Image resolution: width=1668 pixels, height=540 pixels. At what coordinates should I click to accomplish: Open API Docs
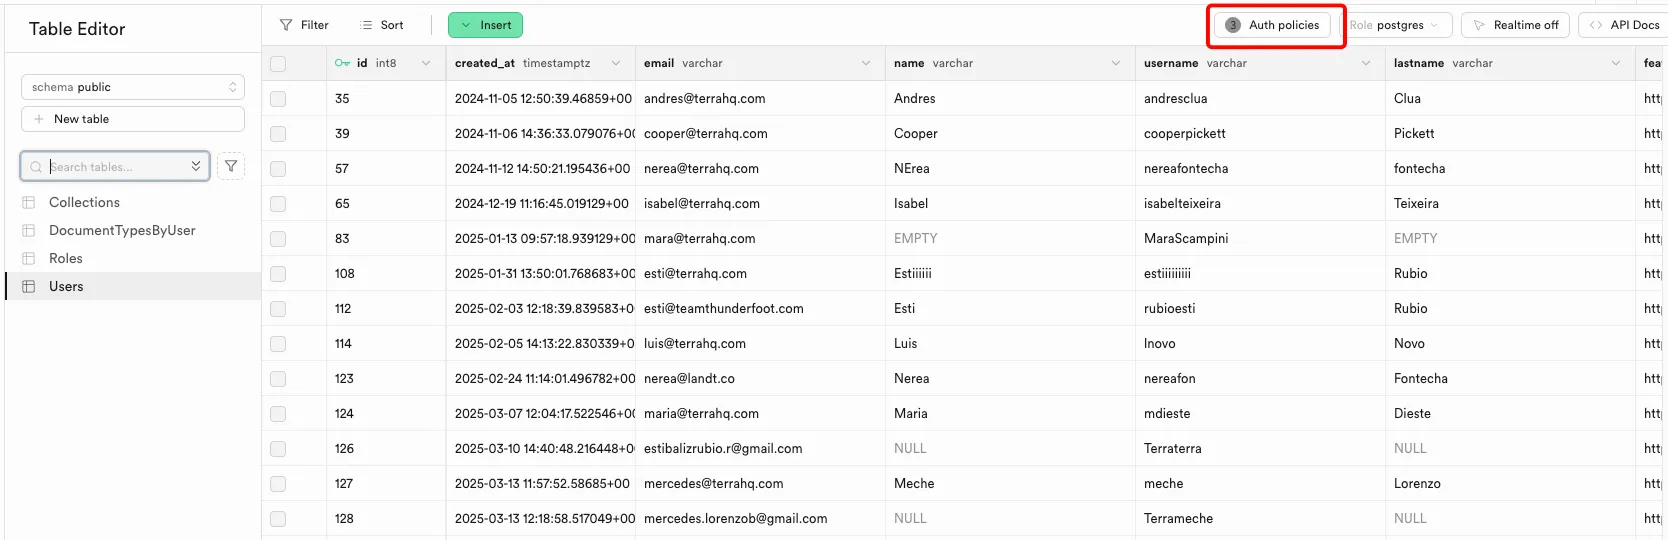coord(1623,25)
